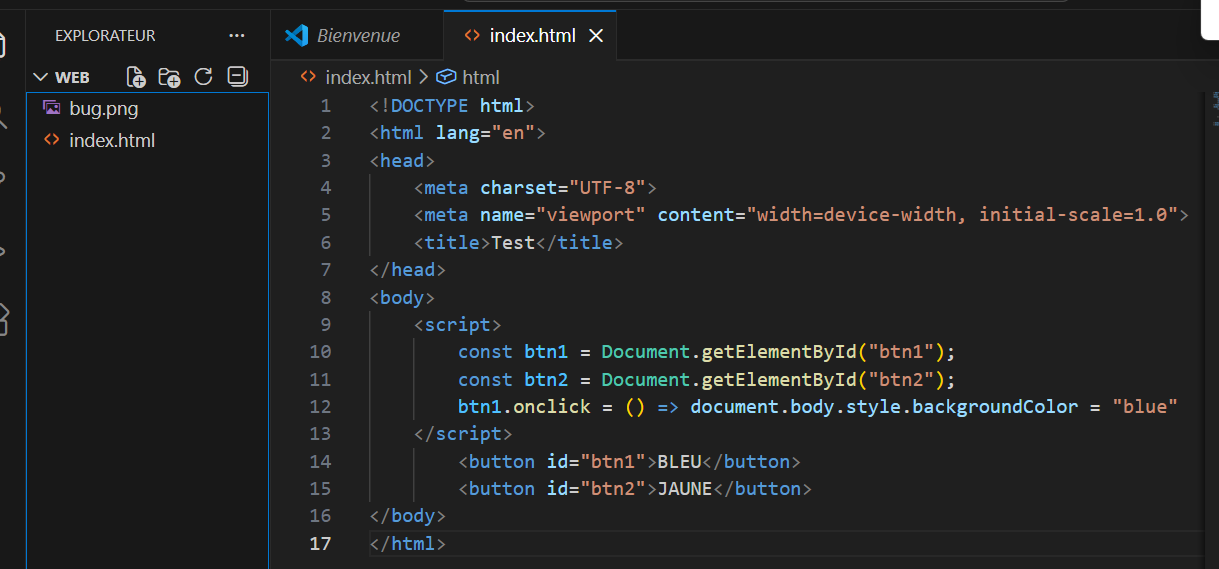Image resolution: width=1219 pixels, height=569 pixels.
Task: Click index.html in the breadcrumb path
Action: coord(368,77)
